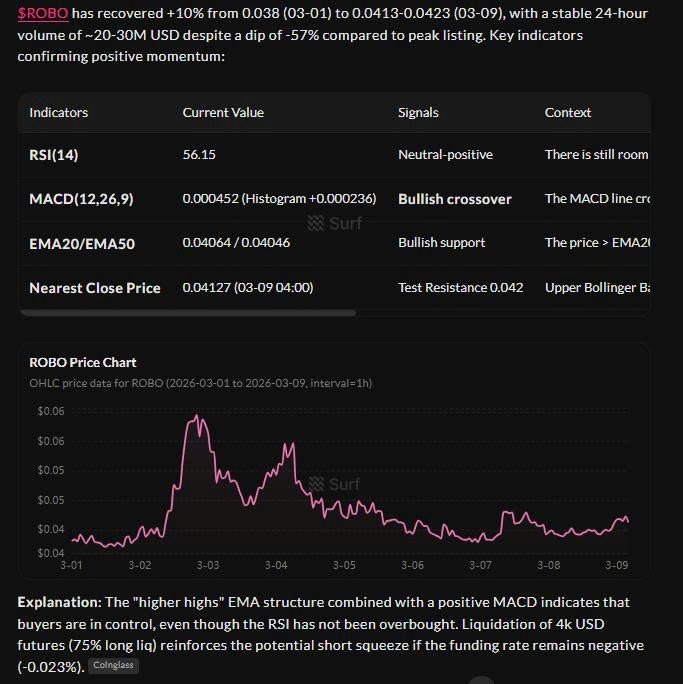The height and width of the screenshot is (684, 683).
Task: Click the Coinglass source badge
Action: pyautogui.click(x=114, y=664)
